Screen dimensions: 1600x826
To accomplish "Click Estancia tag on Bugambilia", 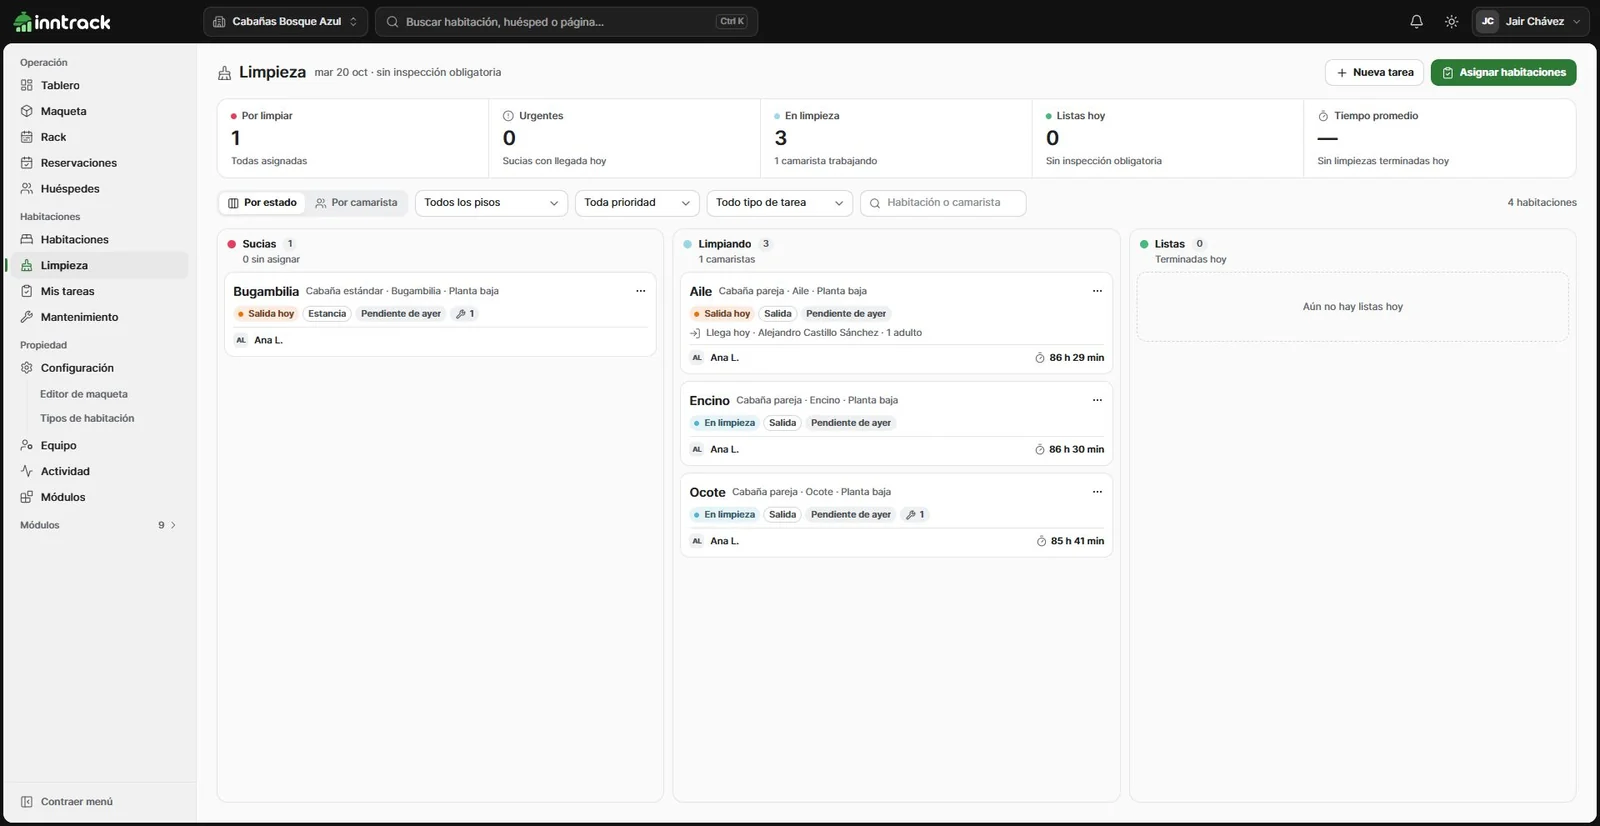I will [327, 314].
